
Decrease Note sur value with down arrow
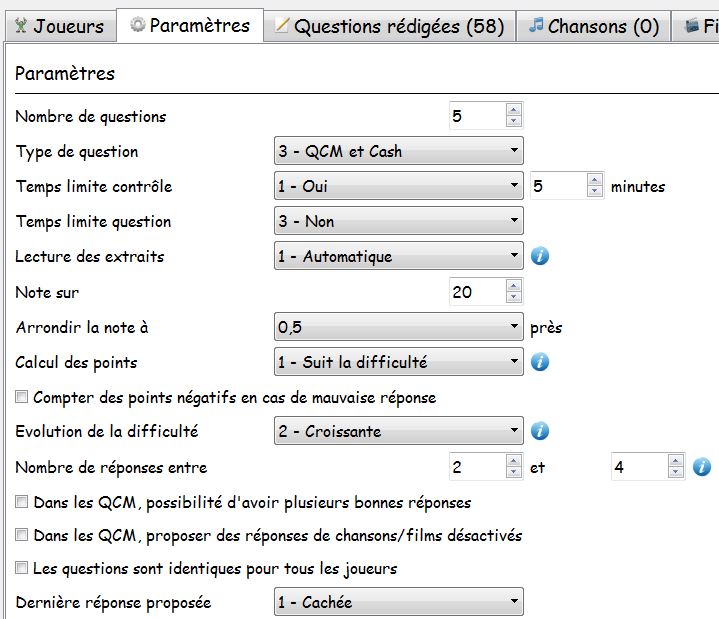[x=514, y=297]
